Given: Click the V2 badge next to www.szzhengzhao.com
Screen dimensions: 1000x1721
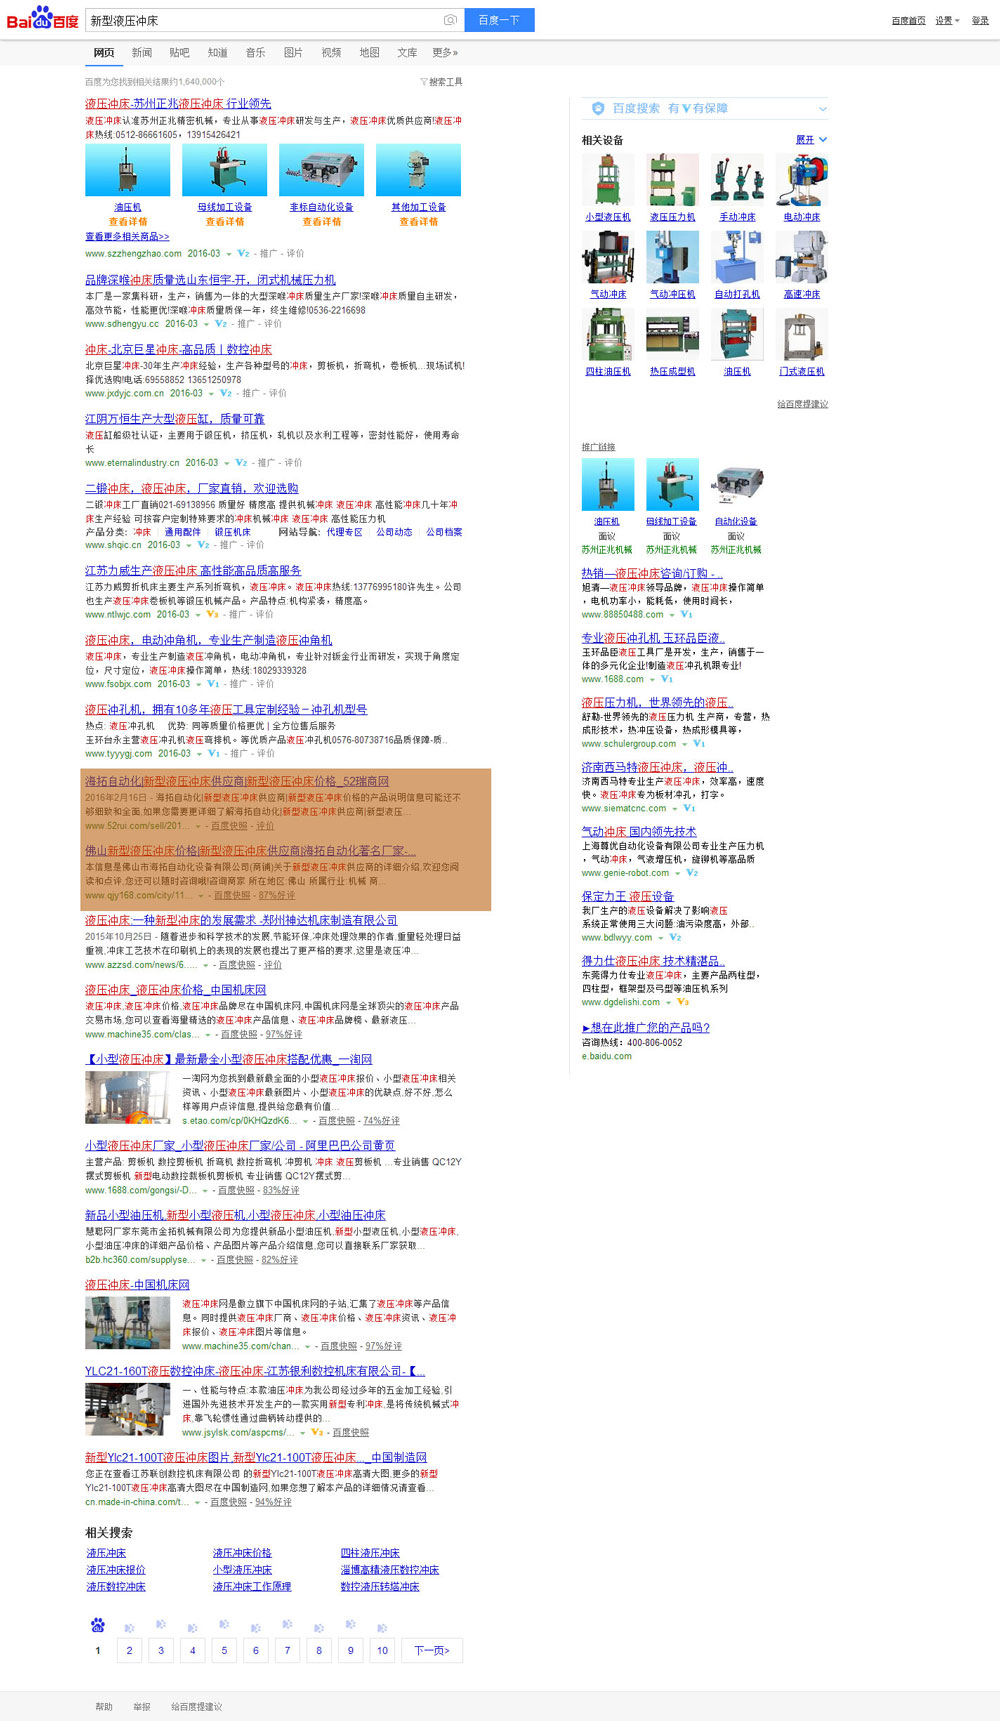Looking at the screenshot, I should tap(243, 254).
